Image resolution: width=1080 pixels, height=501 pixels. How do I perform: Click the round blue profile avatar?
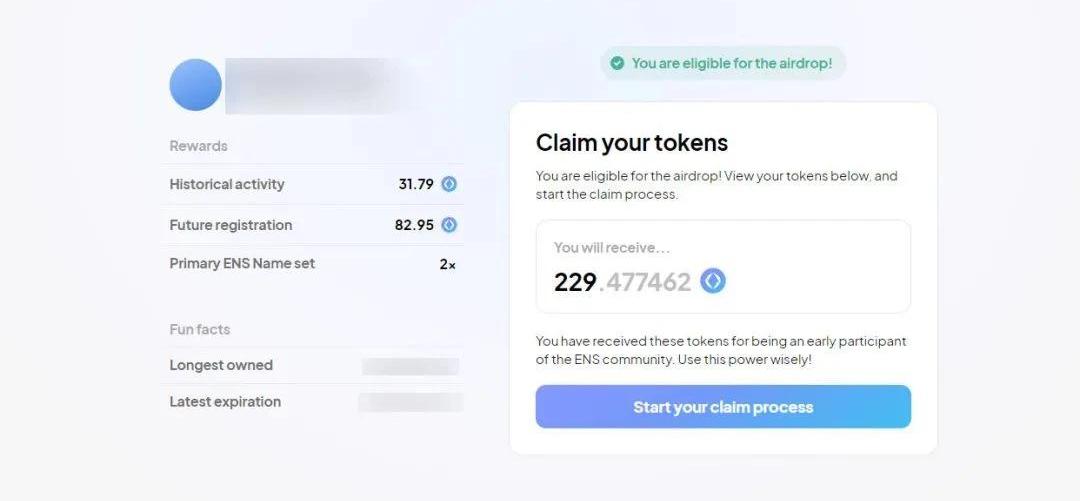196,85
